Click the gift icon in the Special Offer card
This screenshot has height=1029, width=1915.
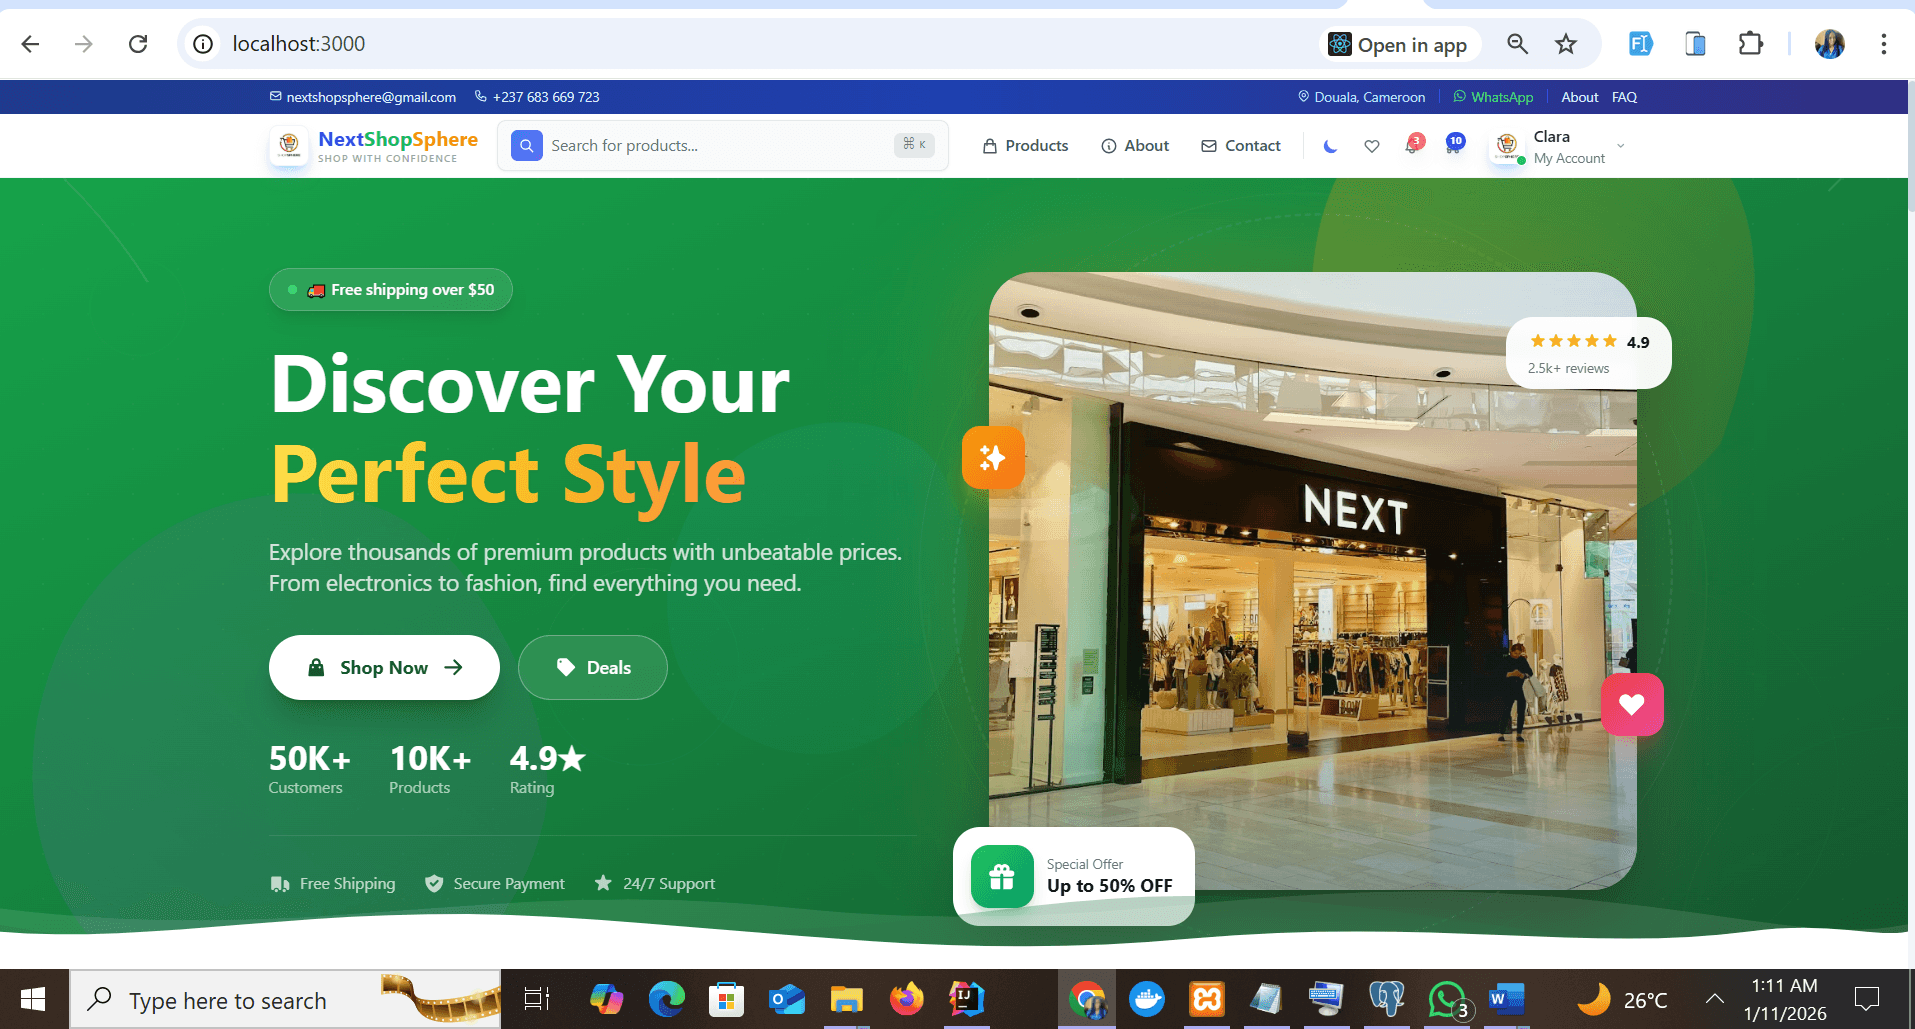click(x=1001, y=876)
